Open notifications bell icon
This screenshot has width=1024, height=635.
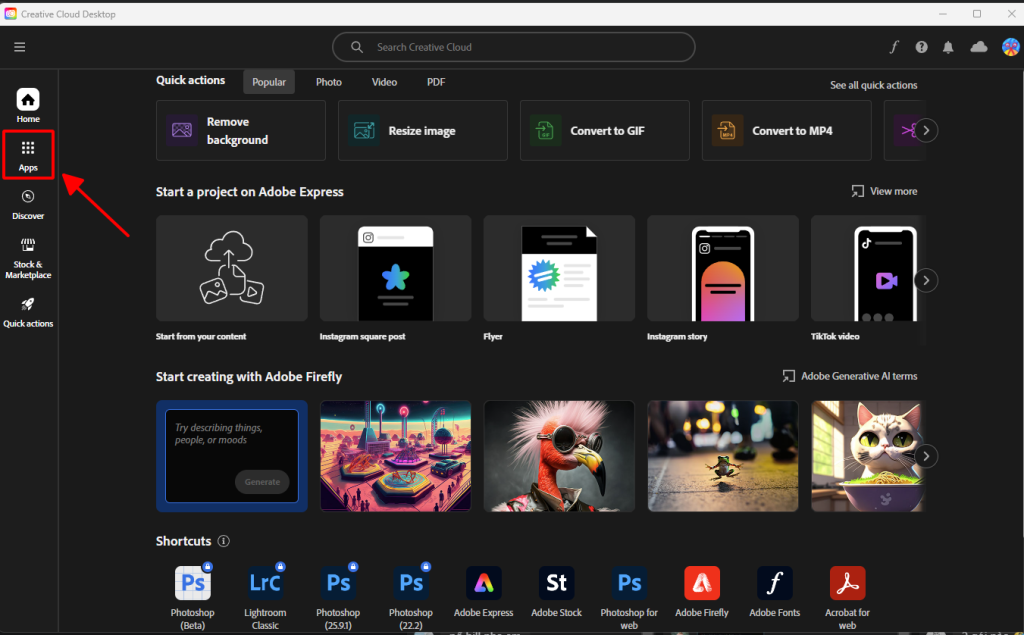(948, 47)
